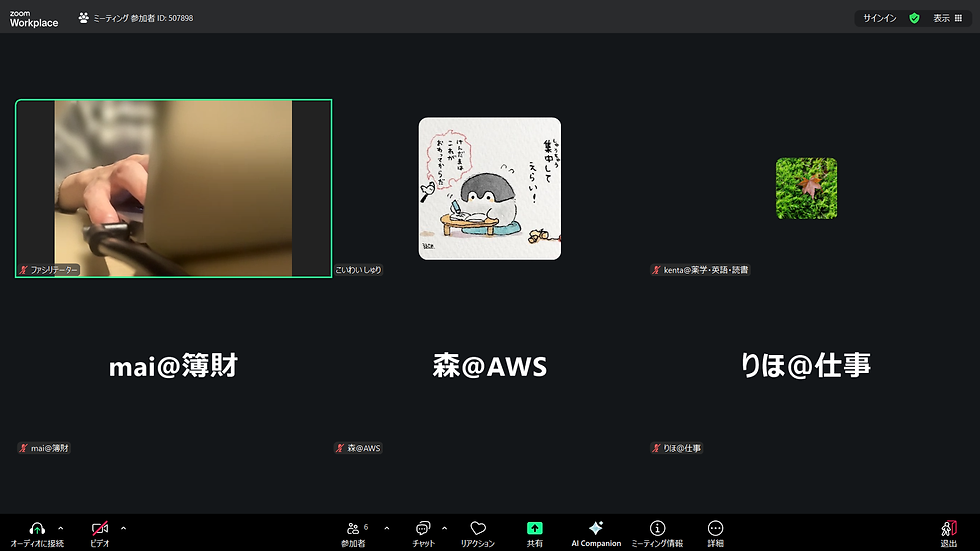Click the small りほ@仕事 label with muted mic

(677, 448)
